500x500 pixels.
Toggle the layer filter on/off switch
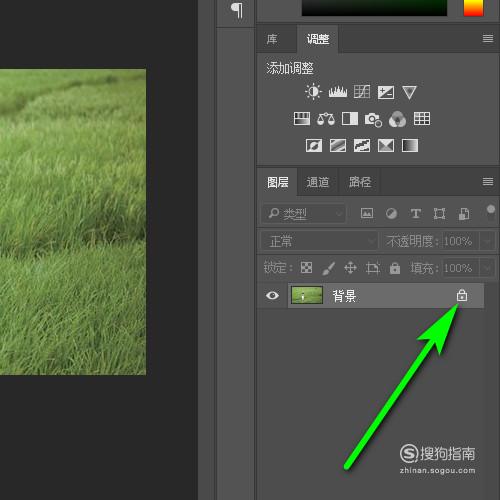pos(491,213)
